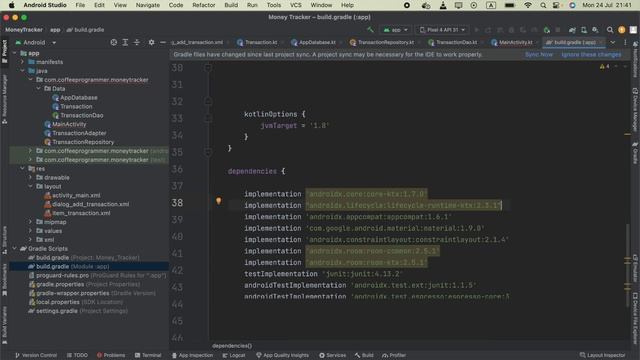Switch to the TransactionRepository.kt tab
Viewport: 640px width, 360px height.
(382, 42)
